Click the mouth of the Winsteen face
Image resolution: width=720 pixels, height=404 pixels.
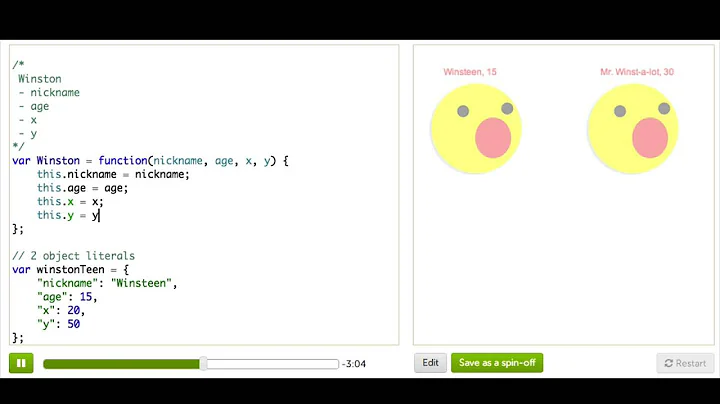pos(493,138)
